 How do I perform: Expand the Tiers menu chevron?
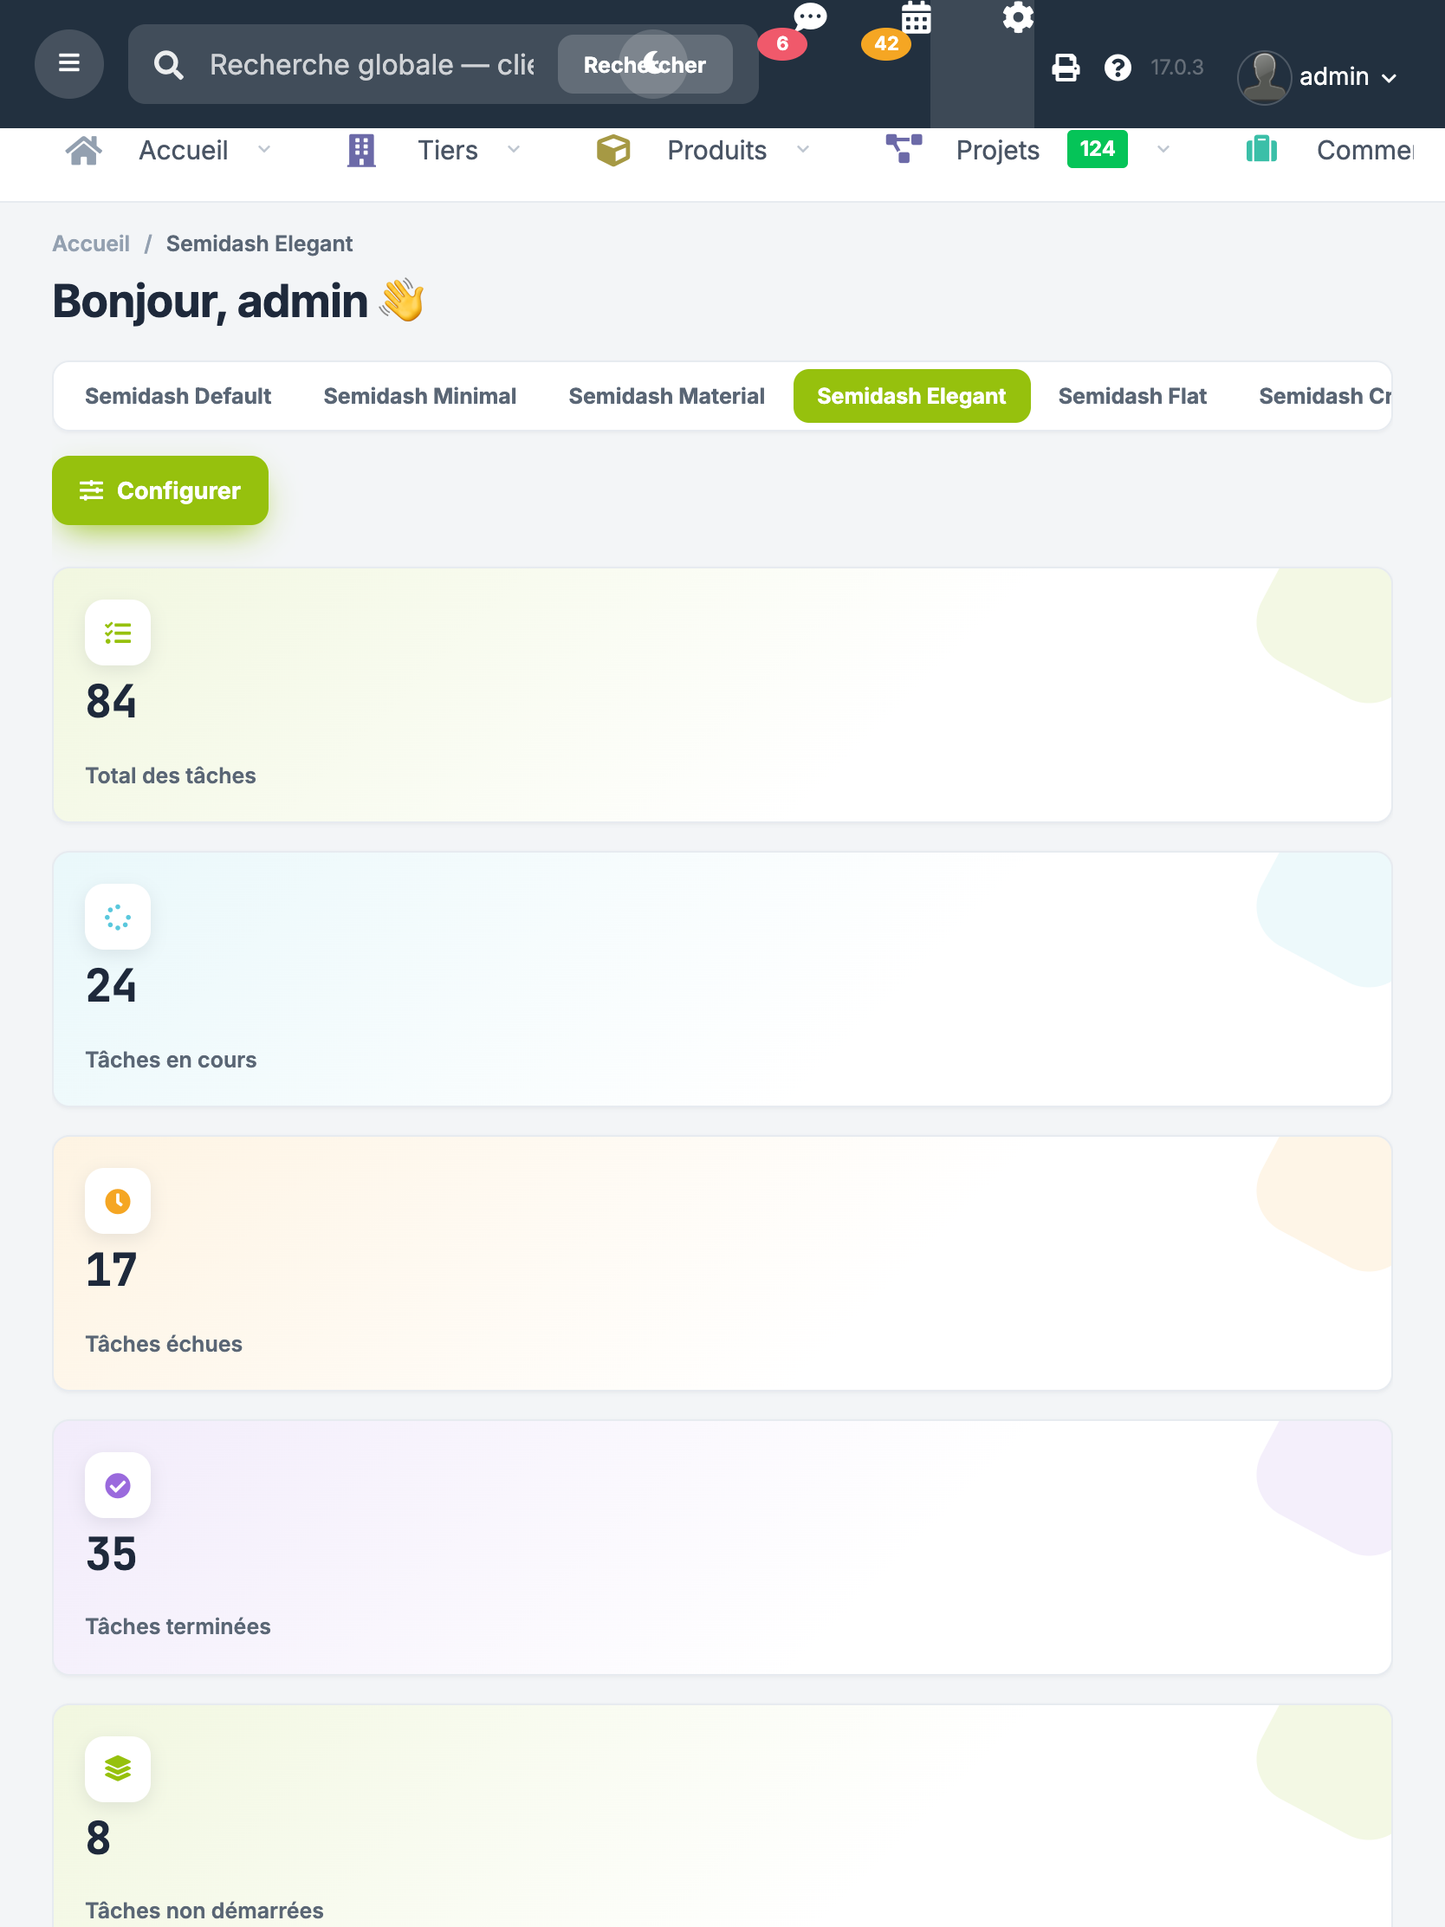[x=514, y=149]
